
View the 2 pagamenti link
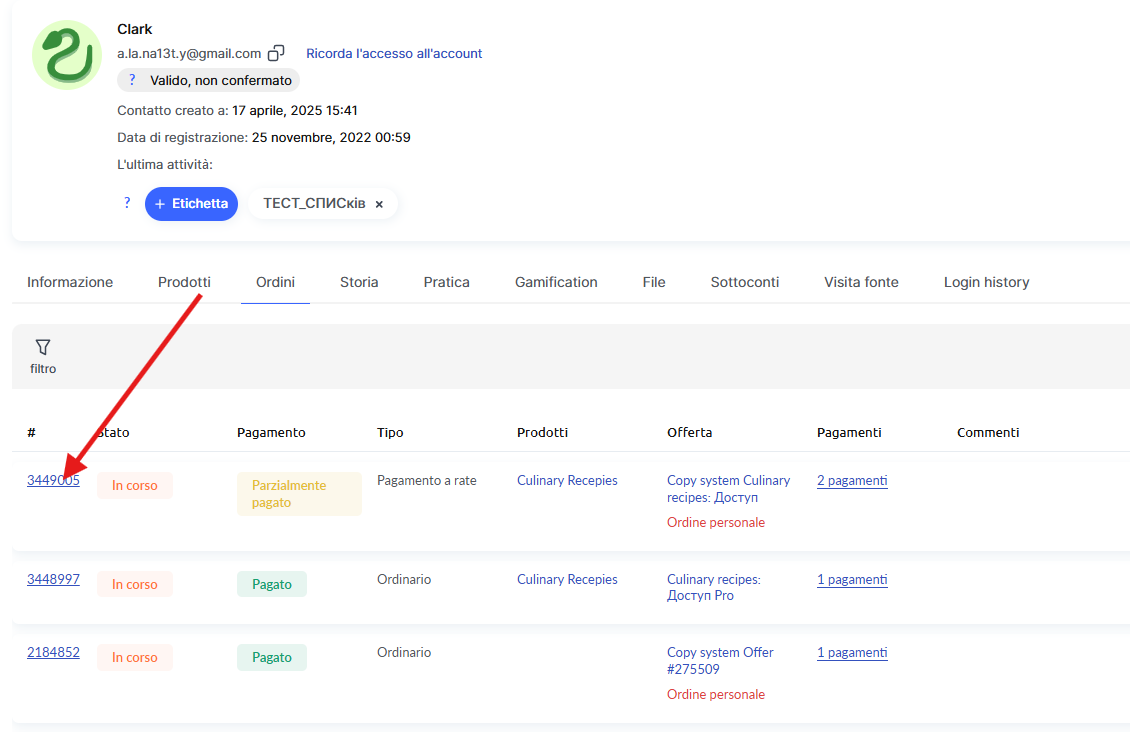[852, 480]
